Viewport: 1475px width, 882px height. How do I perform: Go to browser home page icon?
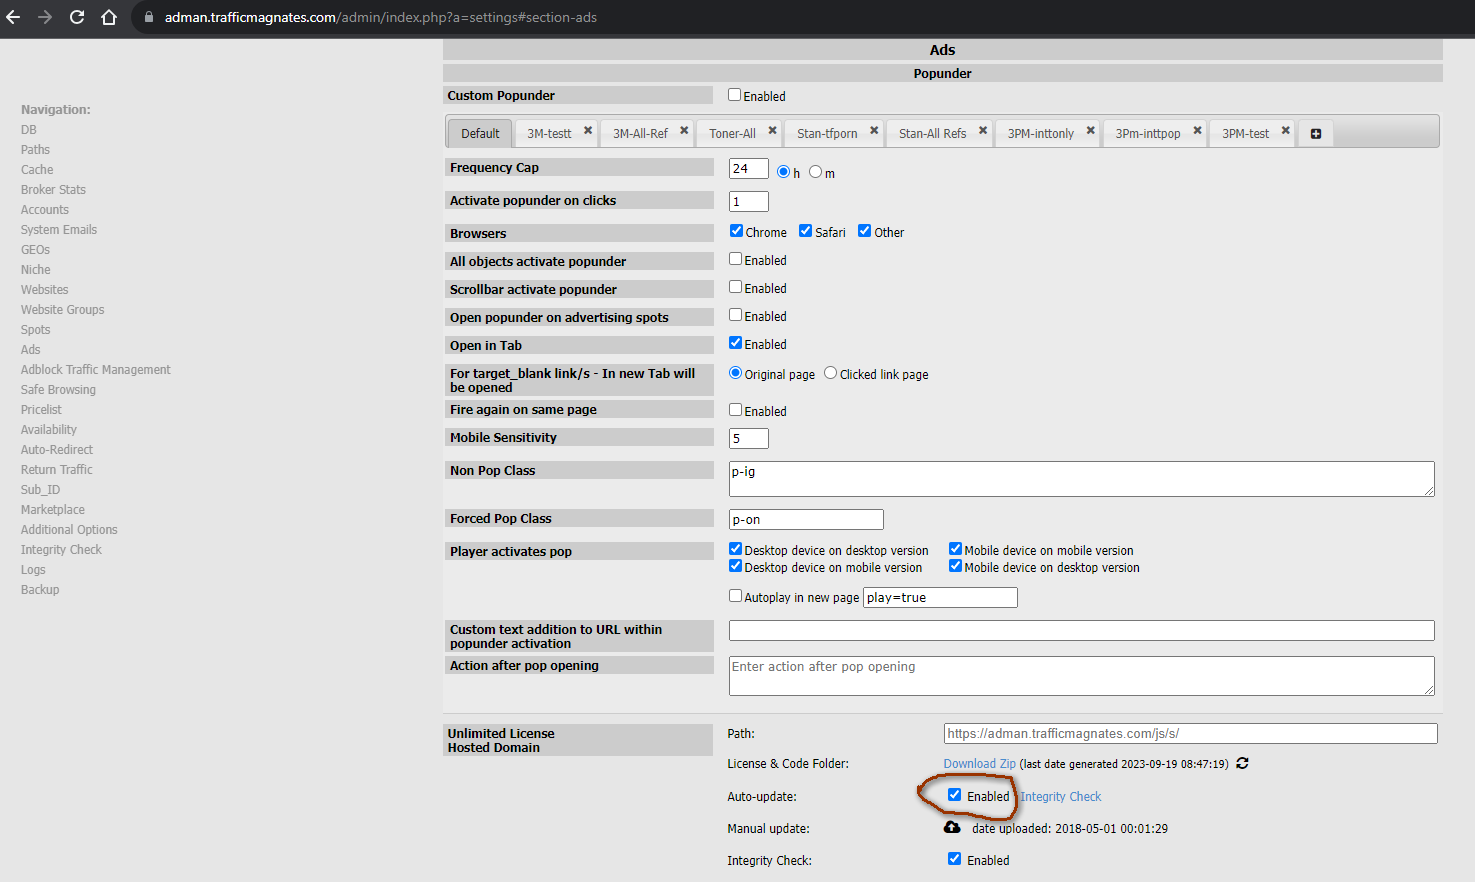109,17
